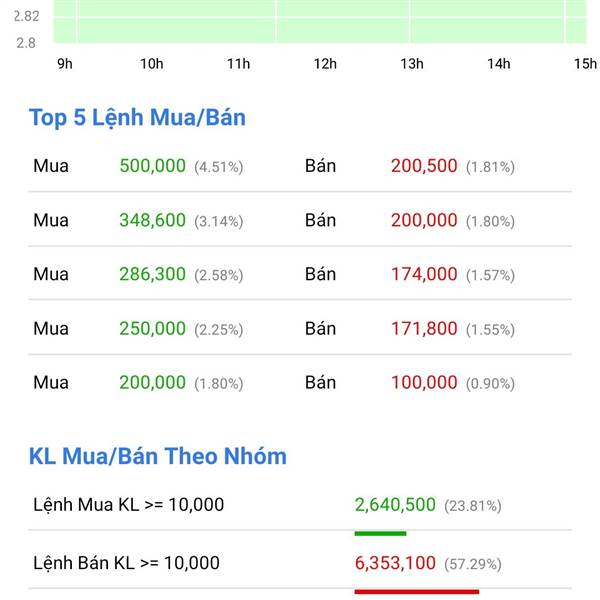This screenshot has width=600, height=600.
Task: Select the 100,000 sell order value
Action: pos(424,383)
